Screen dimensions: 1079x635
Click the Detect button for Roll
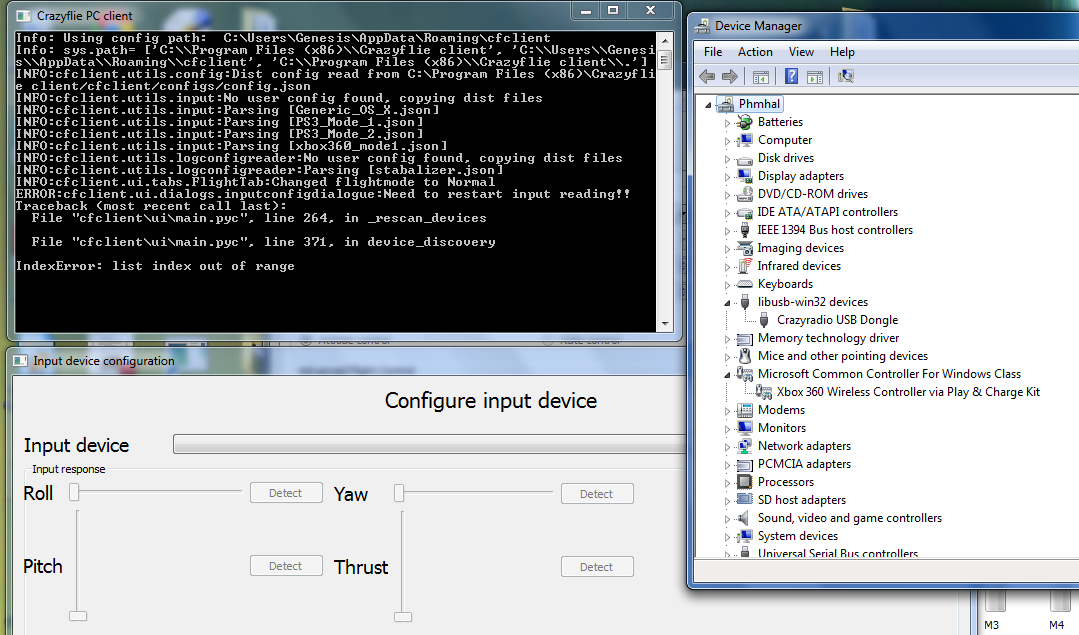286,493
